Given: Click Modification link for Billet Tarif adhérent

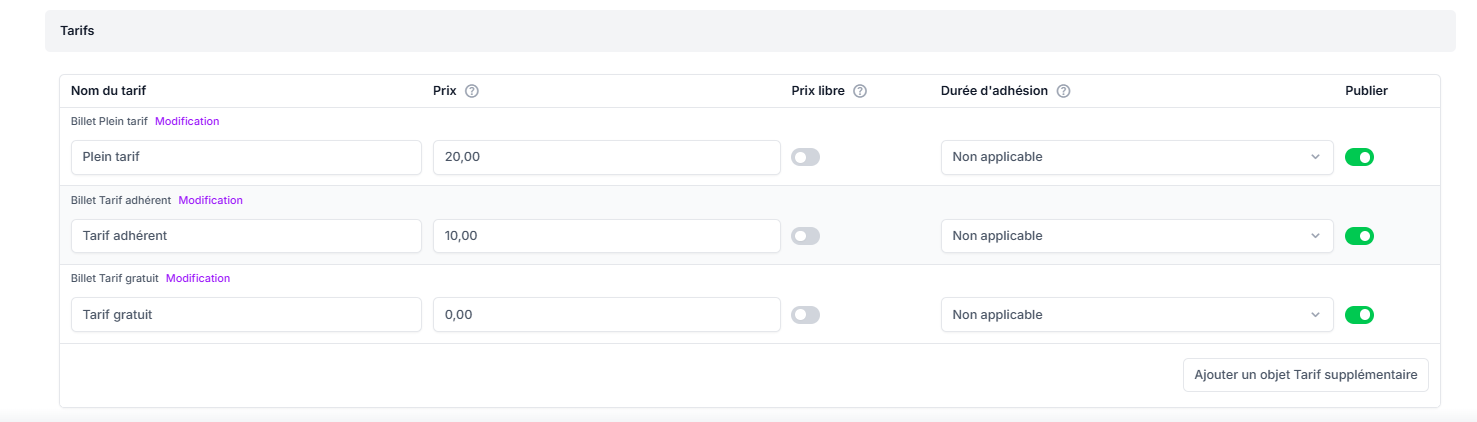Looking at the screenshot, I should pos(210,200).
